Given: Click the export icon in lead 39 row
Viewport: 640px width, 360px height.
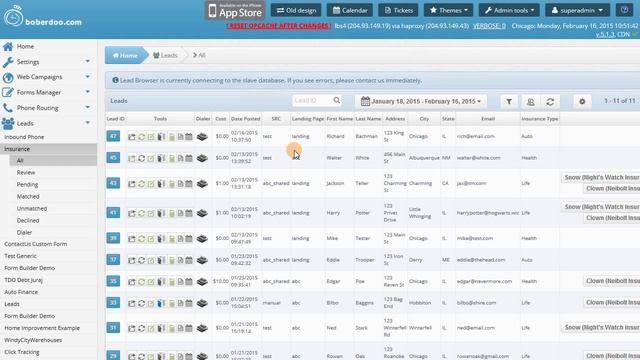Looking at the screenshot, I should [131, 239].
